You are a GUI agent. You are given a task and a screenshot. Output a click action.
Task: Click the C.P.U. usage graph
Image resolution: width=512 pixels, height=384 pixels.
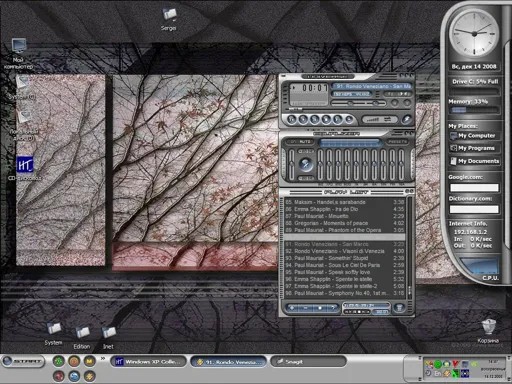[479, 267]
